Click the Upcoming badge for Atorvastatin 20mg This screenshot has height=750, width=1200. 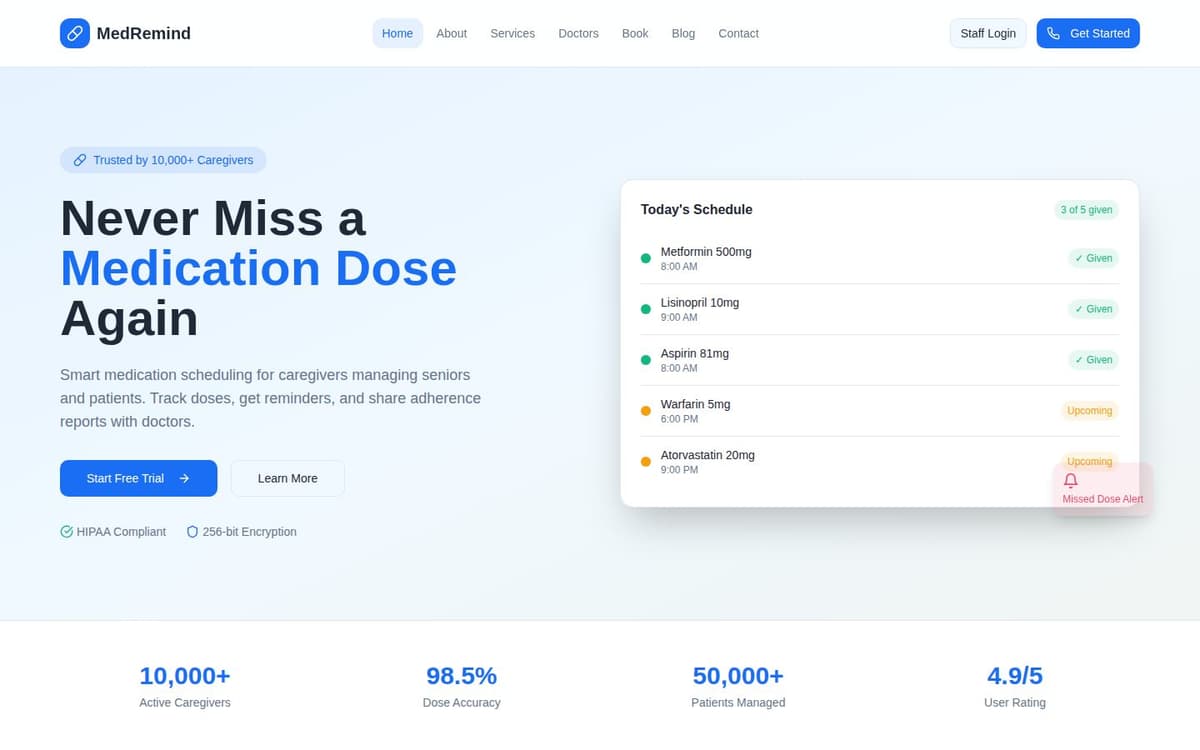click(x=1089, y=461)
